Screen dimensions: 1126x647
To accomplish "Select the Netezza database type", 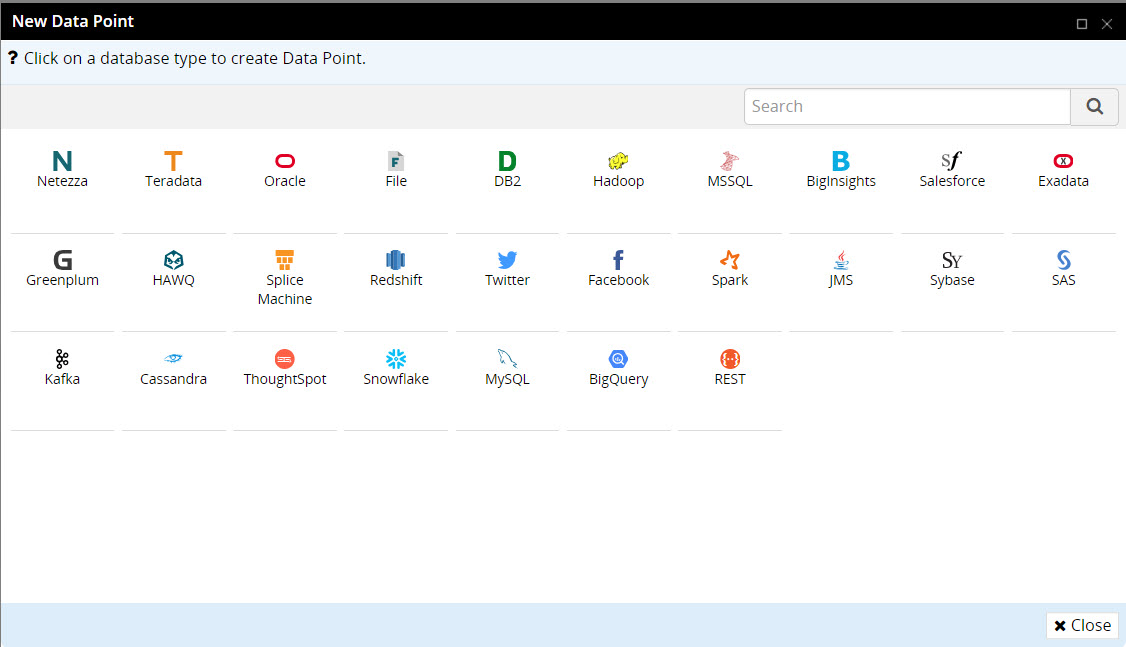I will pyautogui.click(x=62, y=162).
